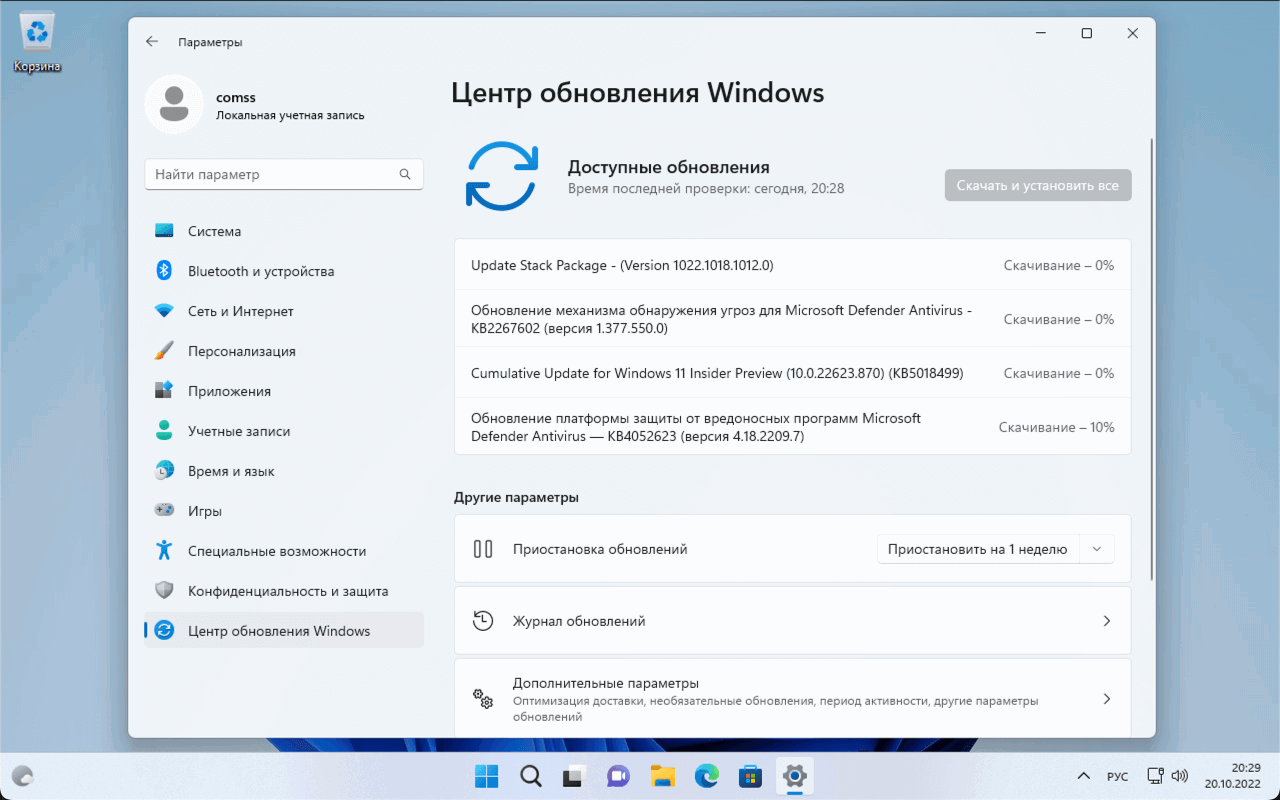Click the Settings gear on the taskbar
Screen dimensions: 1280x800
tap(795, 776)
